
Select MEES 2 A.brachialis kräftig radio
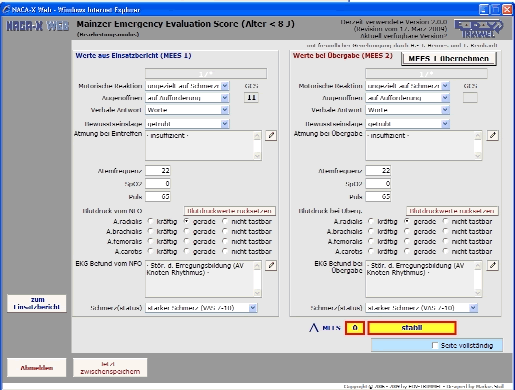pyautogui.click(x=371, y=231)
